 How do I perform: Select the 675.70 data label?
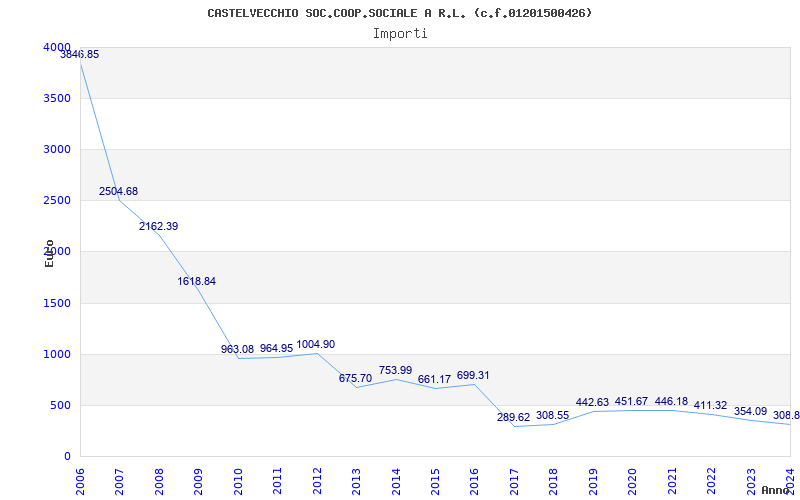pos(356,378)
